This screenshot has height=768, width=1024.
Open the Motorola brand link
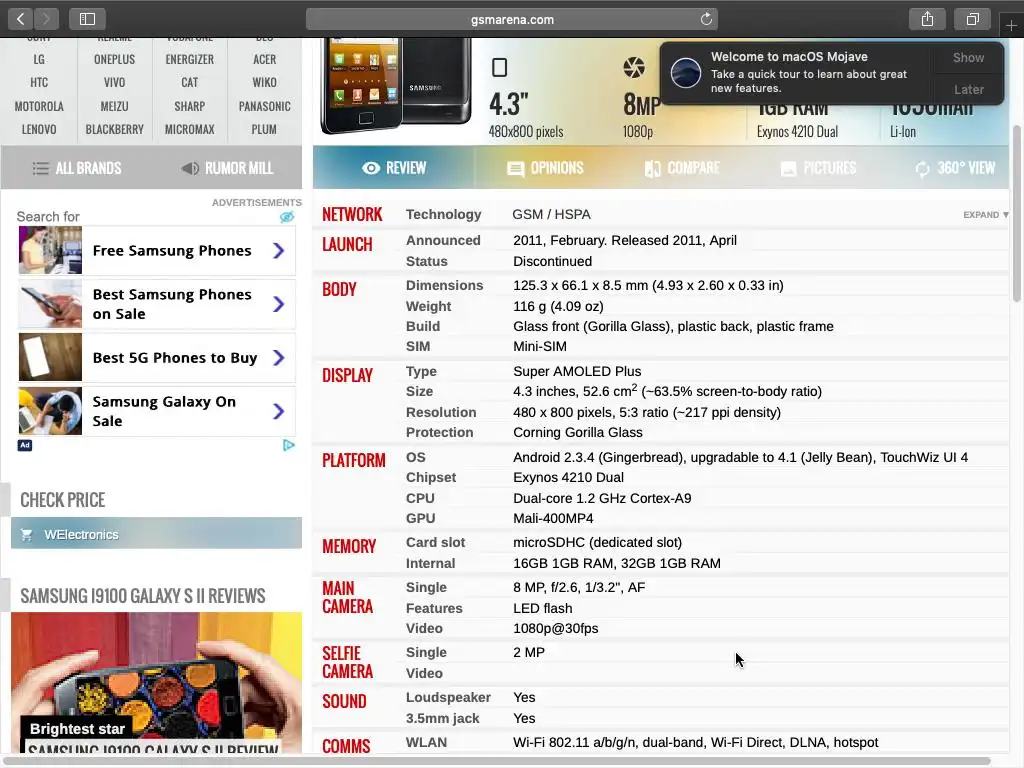point(39,106)
